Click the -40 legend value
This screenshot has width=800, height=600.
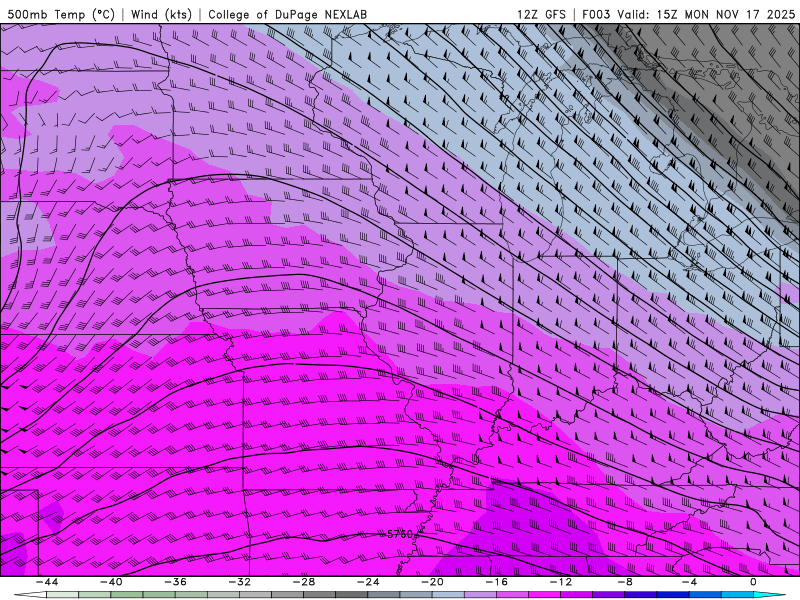111,582
